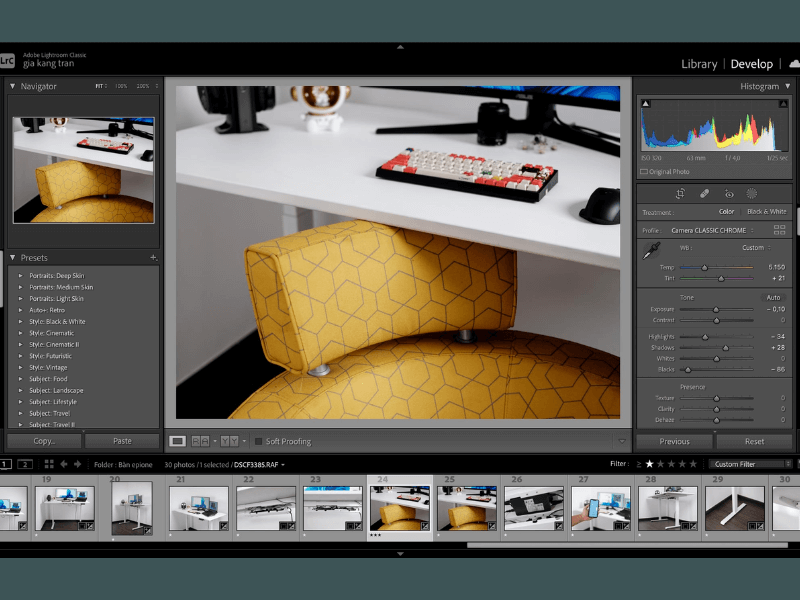
Task: Select the Crop Overlay tool
Action: point(680,193)
